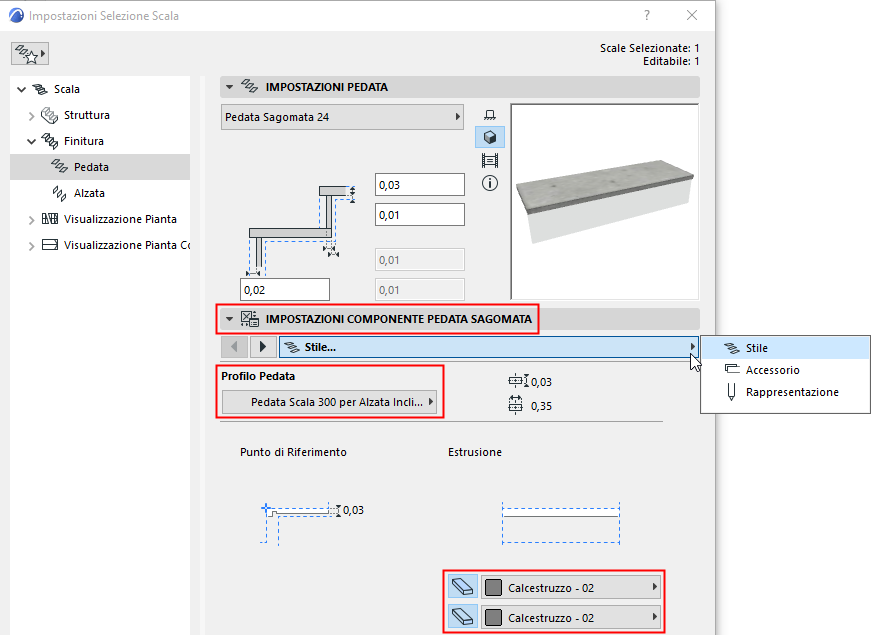Click the Scale Selezionate: 1 text
This screenshot has width=872, height=635.
pyautogui.click(x=649, y=48)
